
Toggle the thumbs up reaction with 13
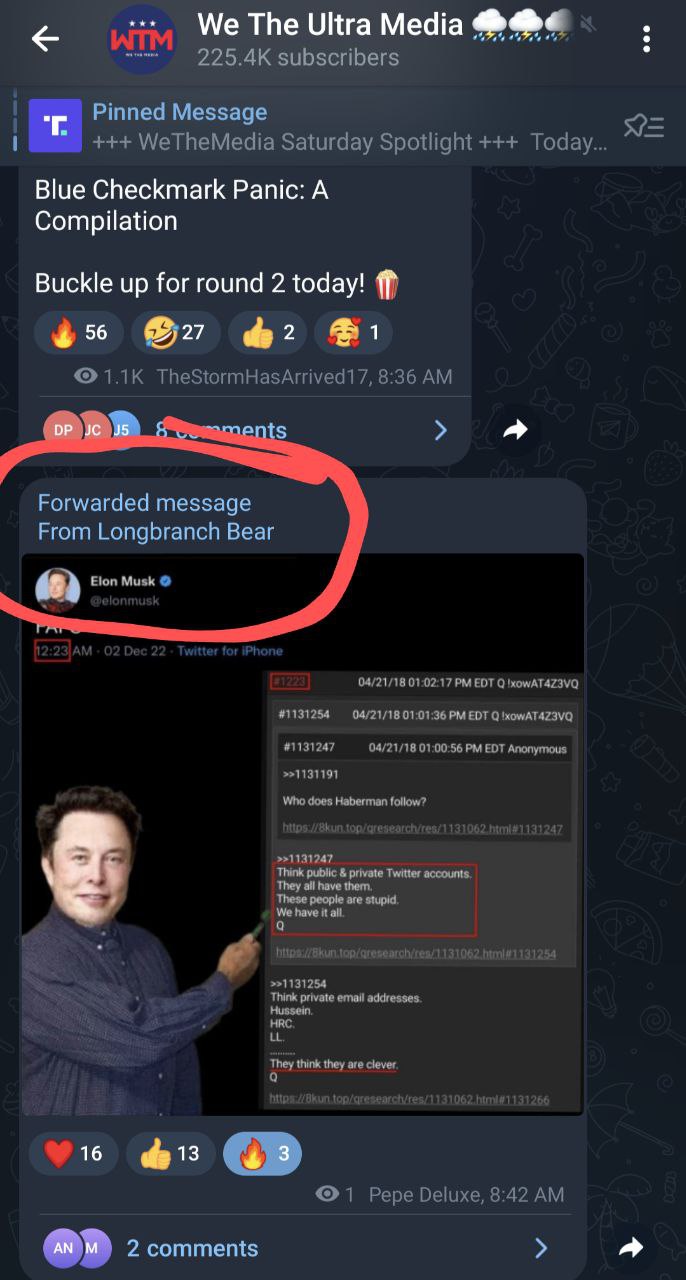pos(170,1153)
